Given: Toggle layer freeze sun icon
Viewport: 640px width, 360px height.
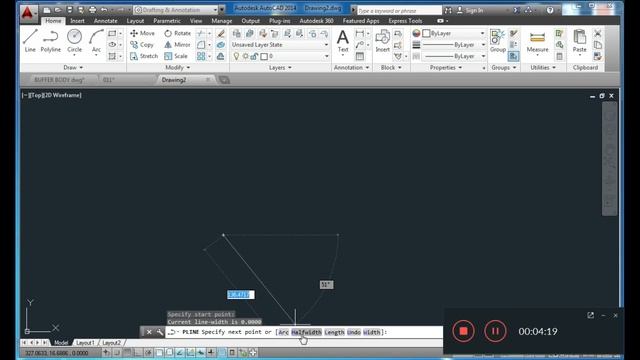Looking at the screenshot, I should (x=246, y=56).
